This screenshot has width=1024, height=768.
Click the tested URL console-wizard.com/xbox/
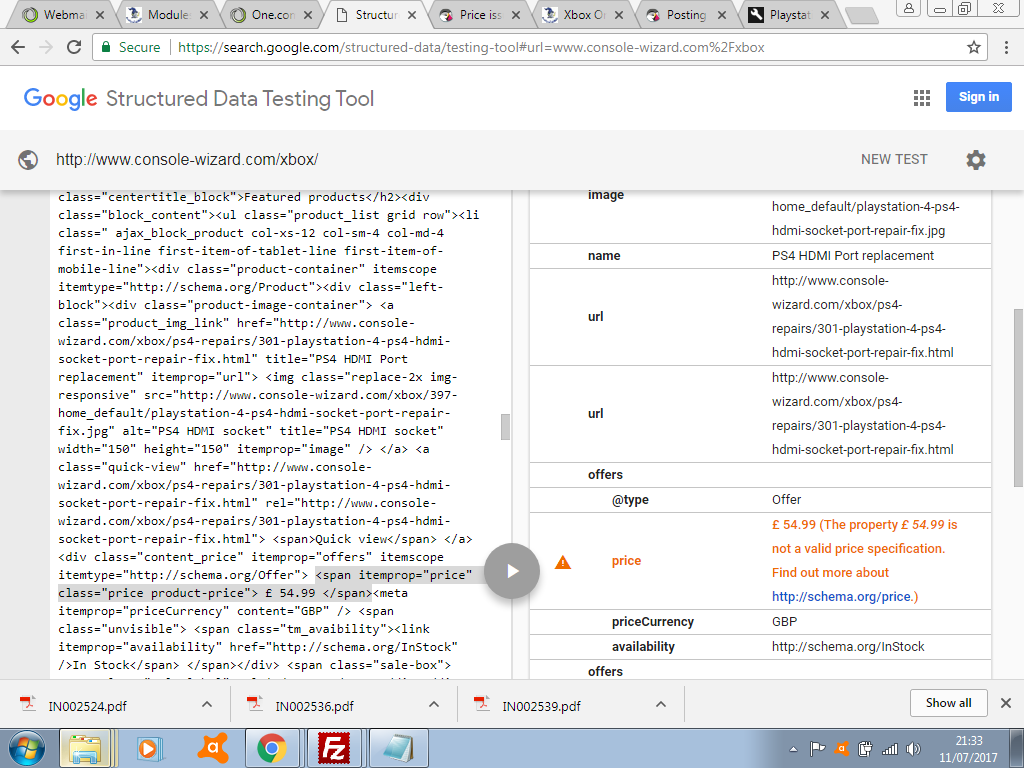187,159
